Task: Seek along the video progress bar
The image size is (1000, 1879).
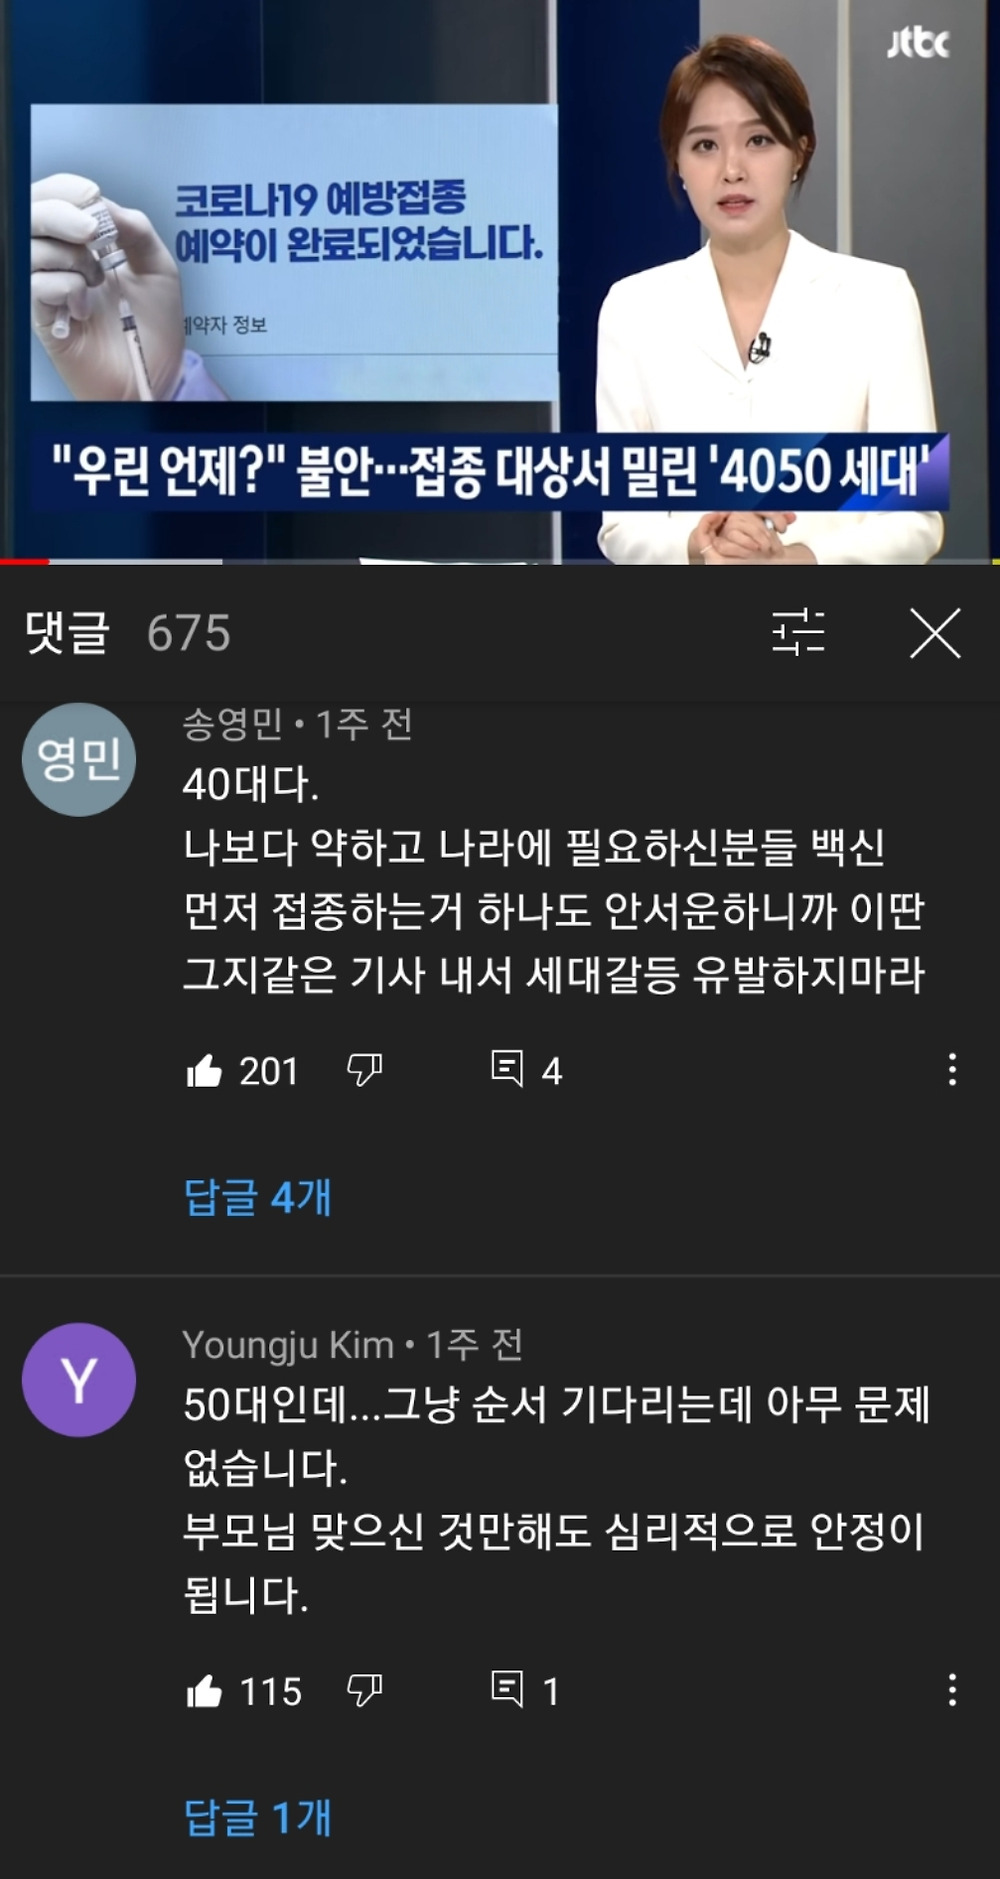Action: point(500,562)
